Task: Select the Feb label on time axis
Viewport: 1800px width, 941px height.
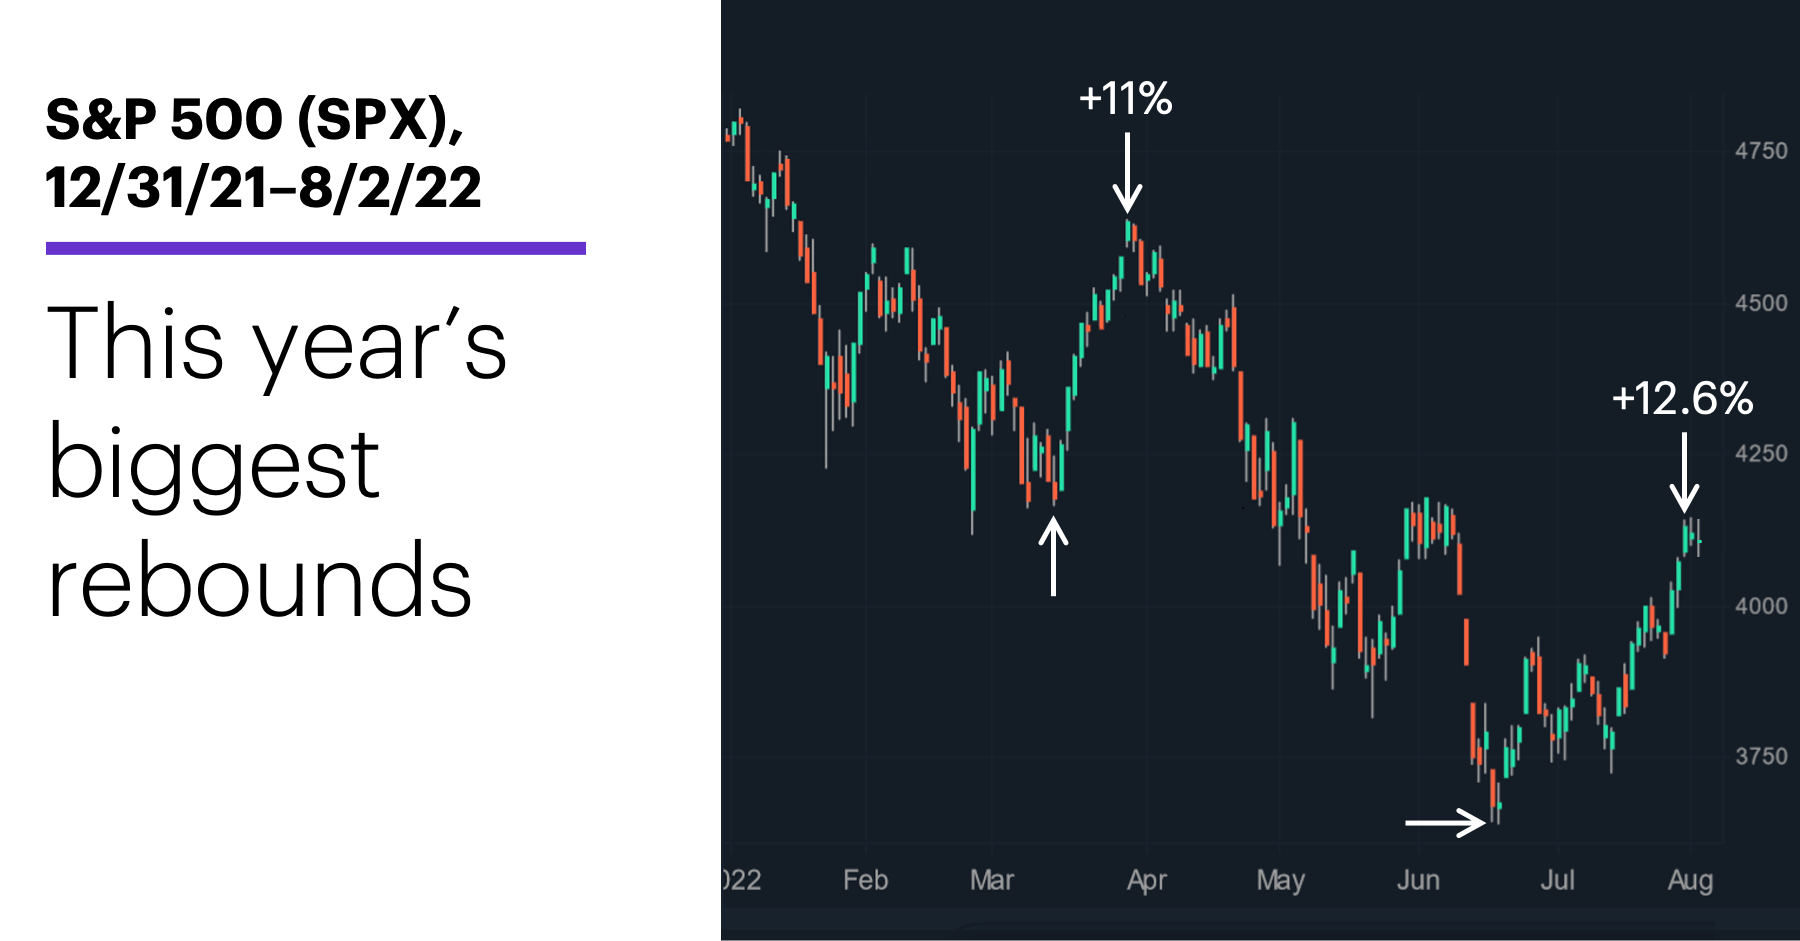Action: pyautogui.click(x=865, y=880)
